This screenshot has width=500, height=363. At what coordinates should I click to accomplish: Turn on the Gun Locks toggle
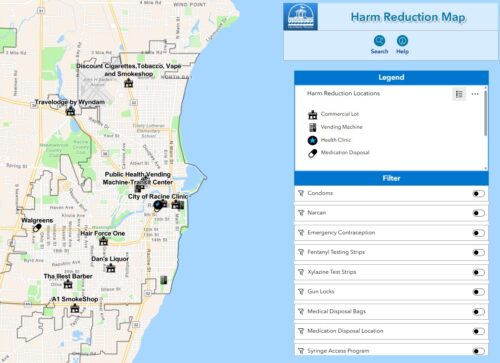pyautogui.click(x=479, y=292)
